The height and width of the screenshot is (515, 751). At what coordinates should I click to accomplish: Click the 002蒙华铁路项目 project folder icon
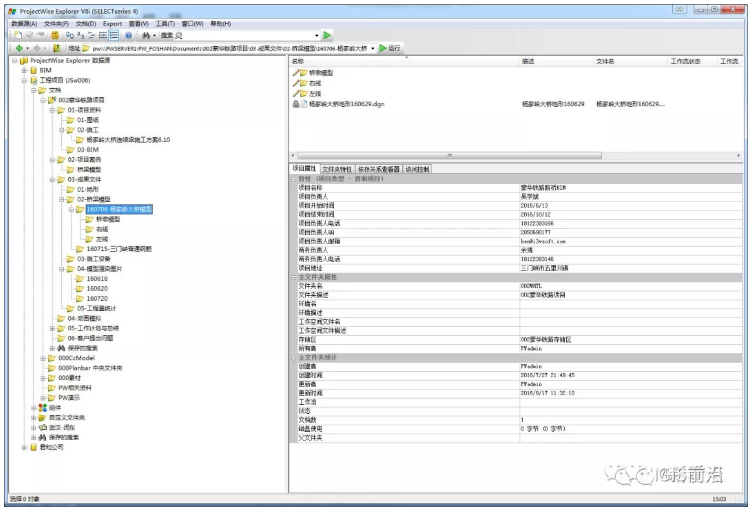coord(52,100)
